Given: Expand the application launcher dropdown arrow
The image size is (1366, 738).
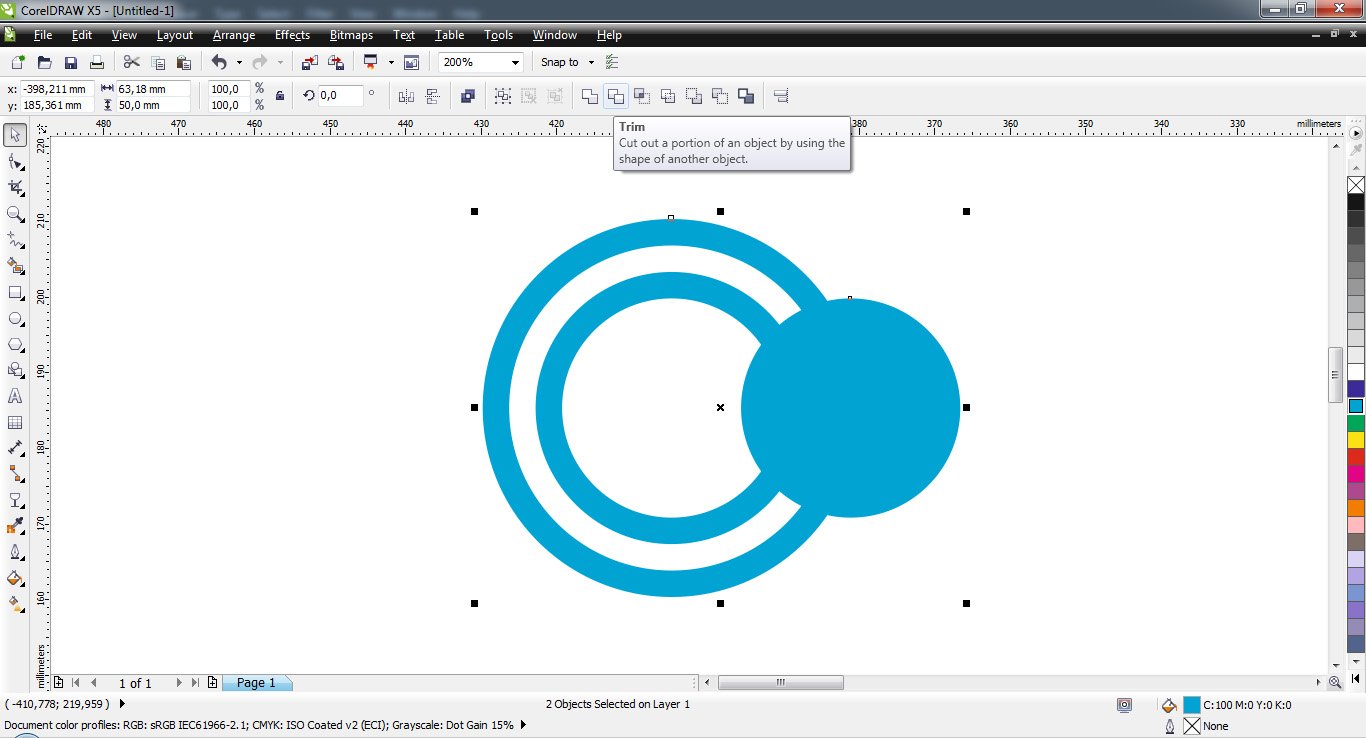Looking at the screenshot, I should click(x=391, y=62).
